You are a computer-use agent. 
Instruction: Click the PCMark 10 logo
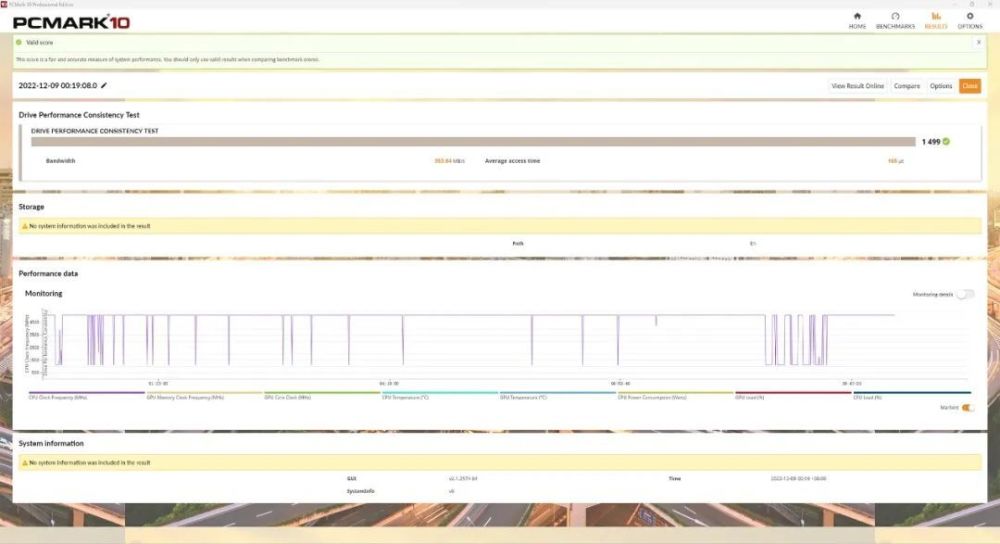71,22
